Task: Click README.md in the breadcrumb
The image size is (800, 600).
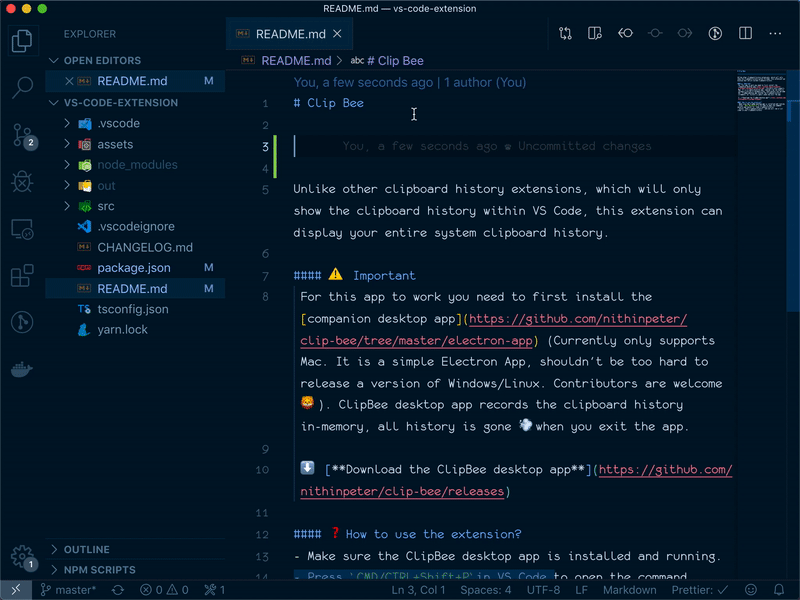Action: point(296,61)
